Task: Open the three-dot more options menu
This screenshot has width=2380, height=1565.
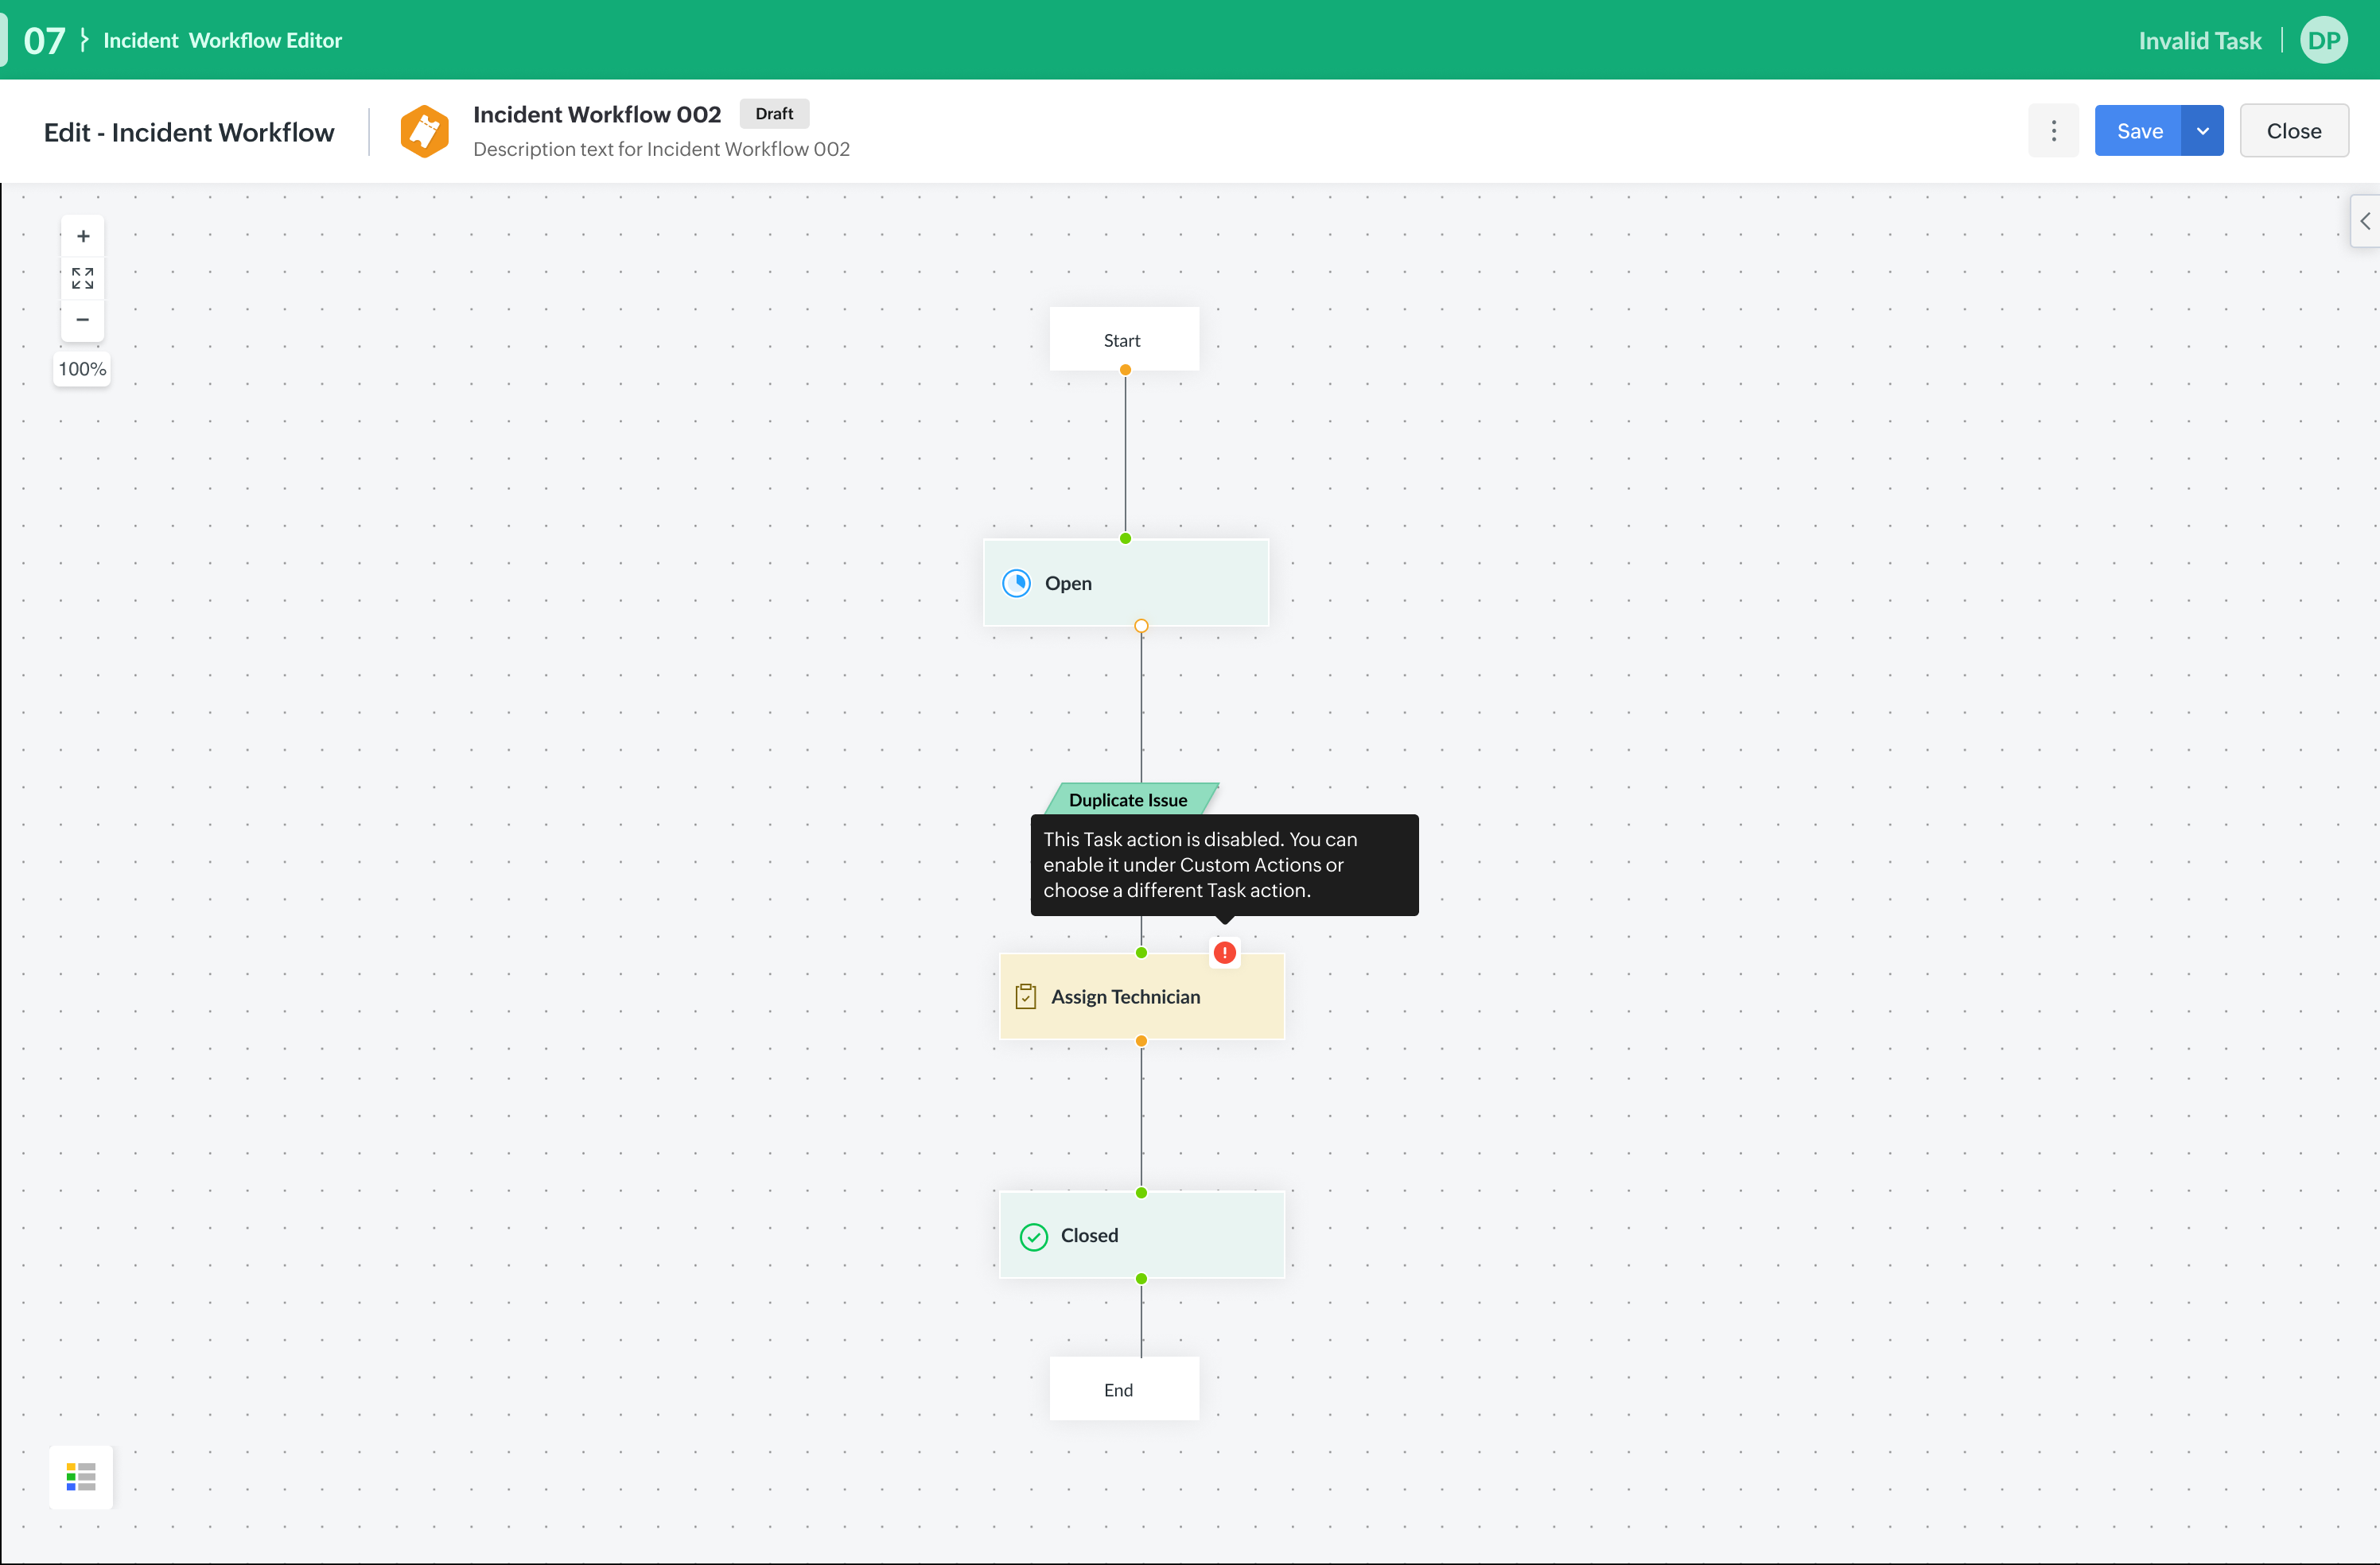Action: point(2053,131)
